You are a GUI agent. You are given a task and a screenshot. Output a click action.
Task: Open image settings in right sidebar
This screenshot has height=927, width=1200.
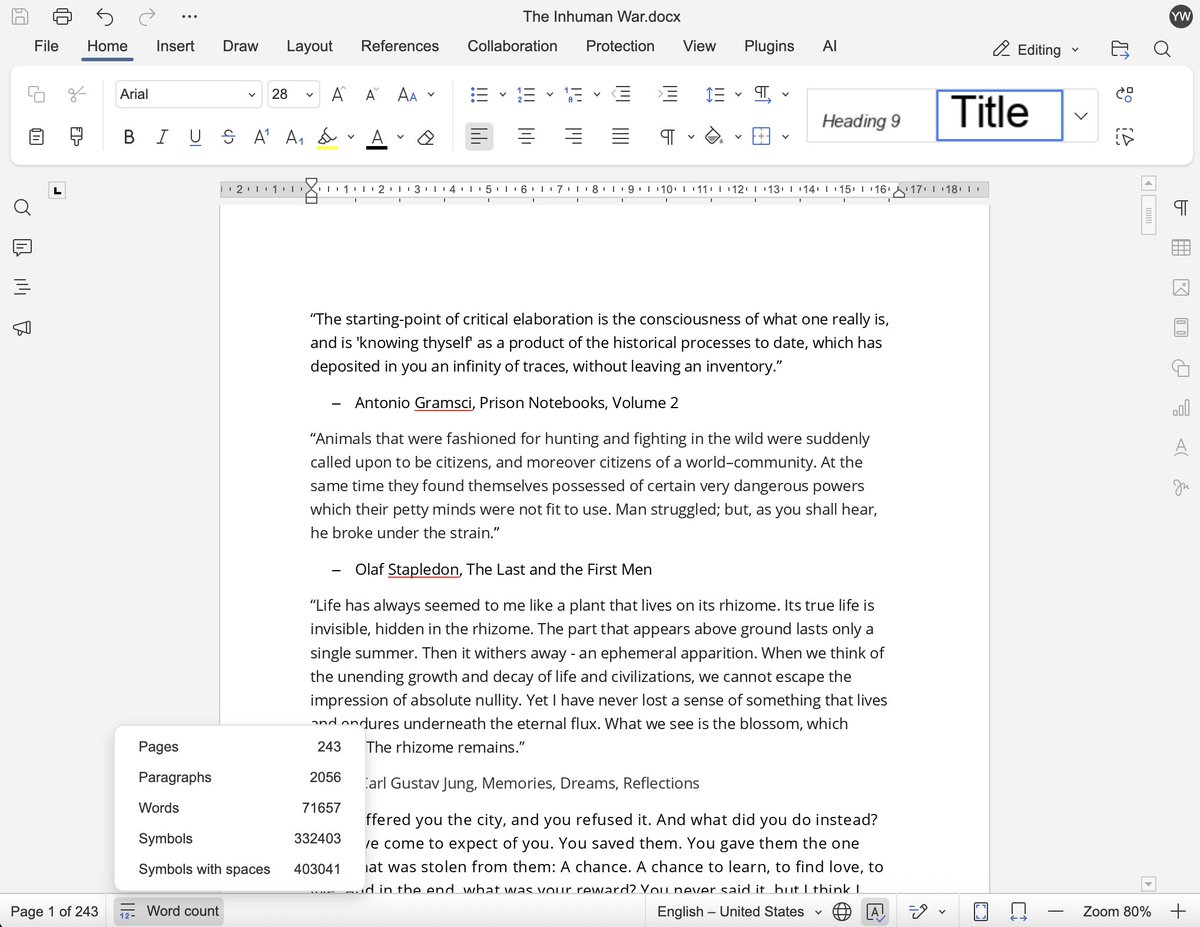1181,287
